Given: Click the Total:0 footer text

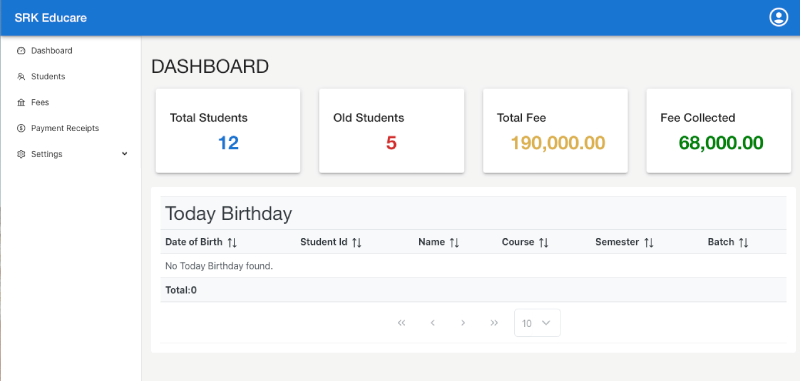Looking at the screenshot, I should point(181,290).
